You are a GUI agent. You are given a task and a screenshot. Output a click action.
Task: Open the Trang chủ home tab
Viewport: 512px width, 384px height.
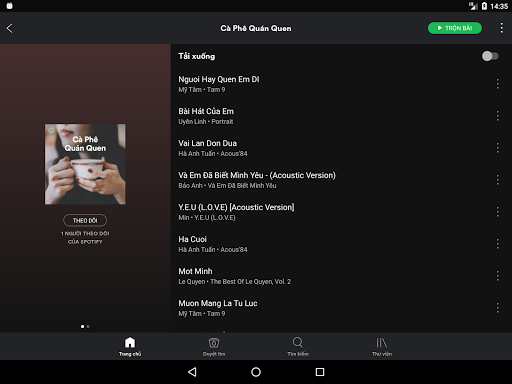(x=130, y=346)
